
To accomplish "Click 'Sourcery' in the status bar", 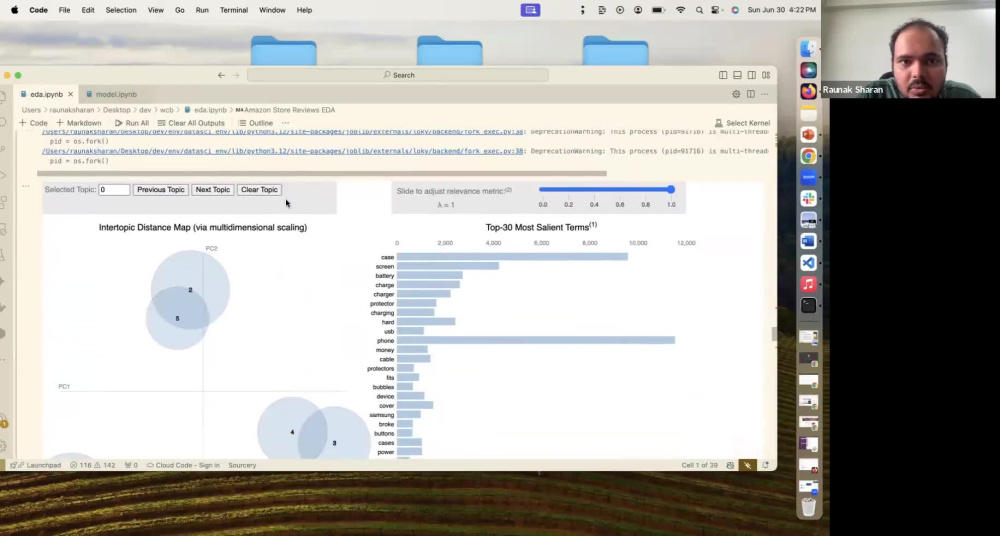I will (x=242, y=465).
